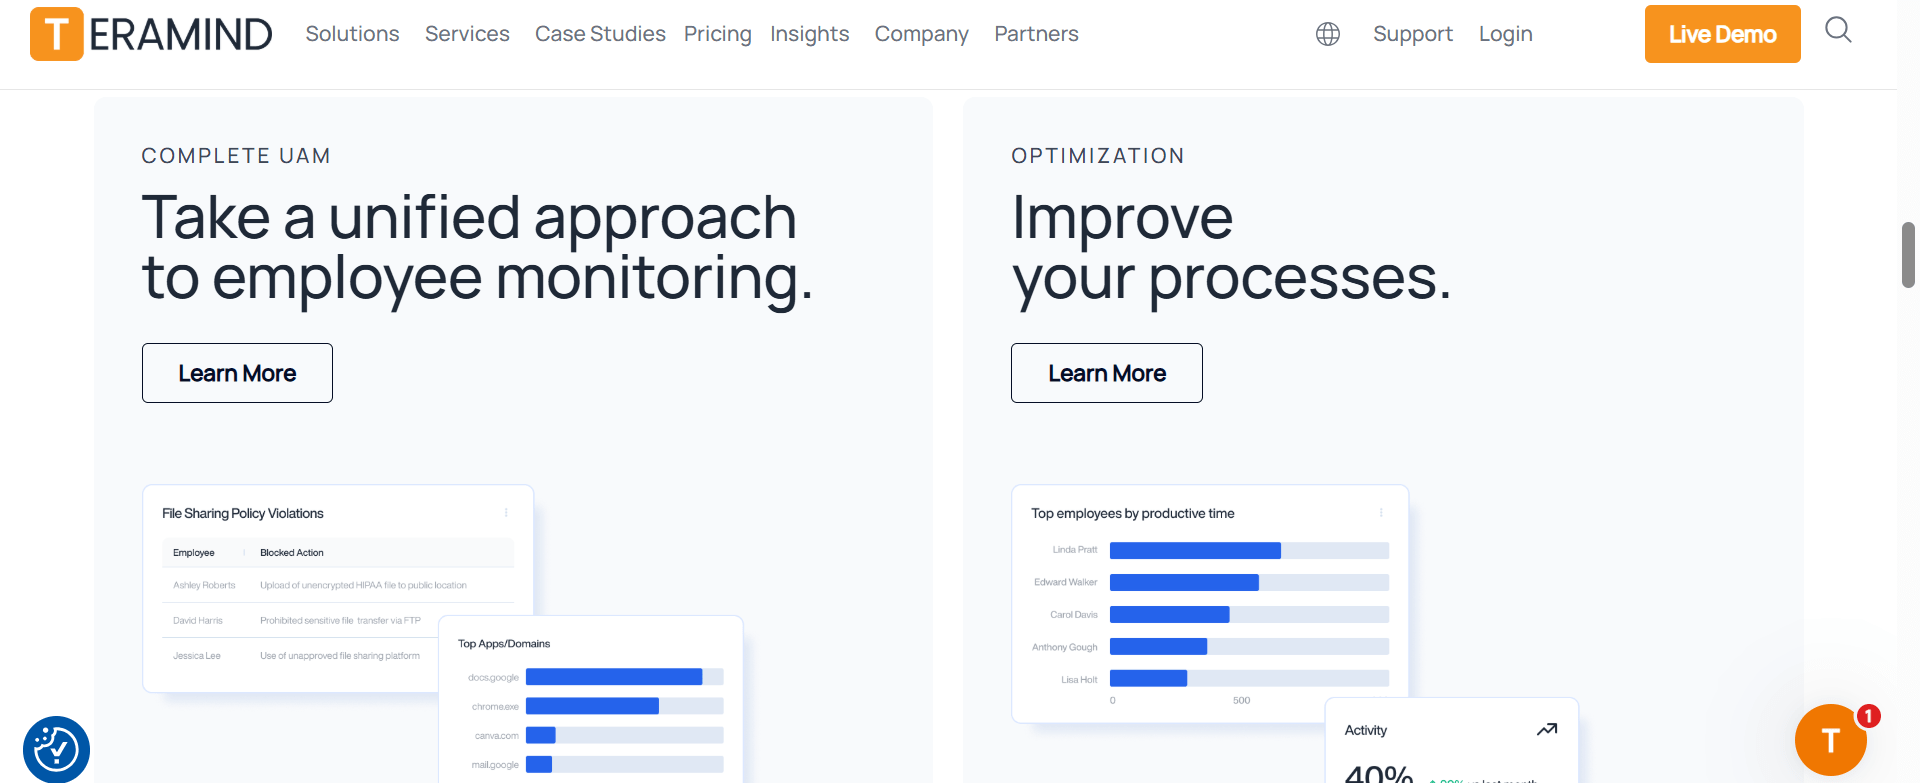Viewport: 1920px width, 783px height.
Task: Expand the Company menu
Action: point(921,34)
